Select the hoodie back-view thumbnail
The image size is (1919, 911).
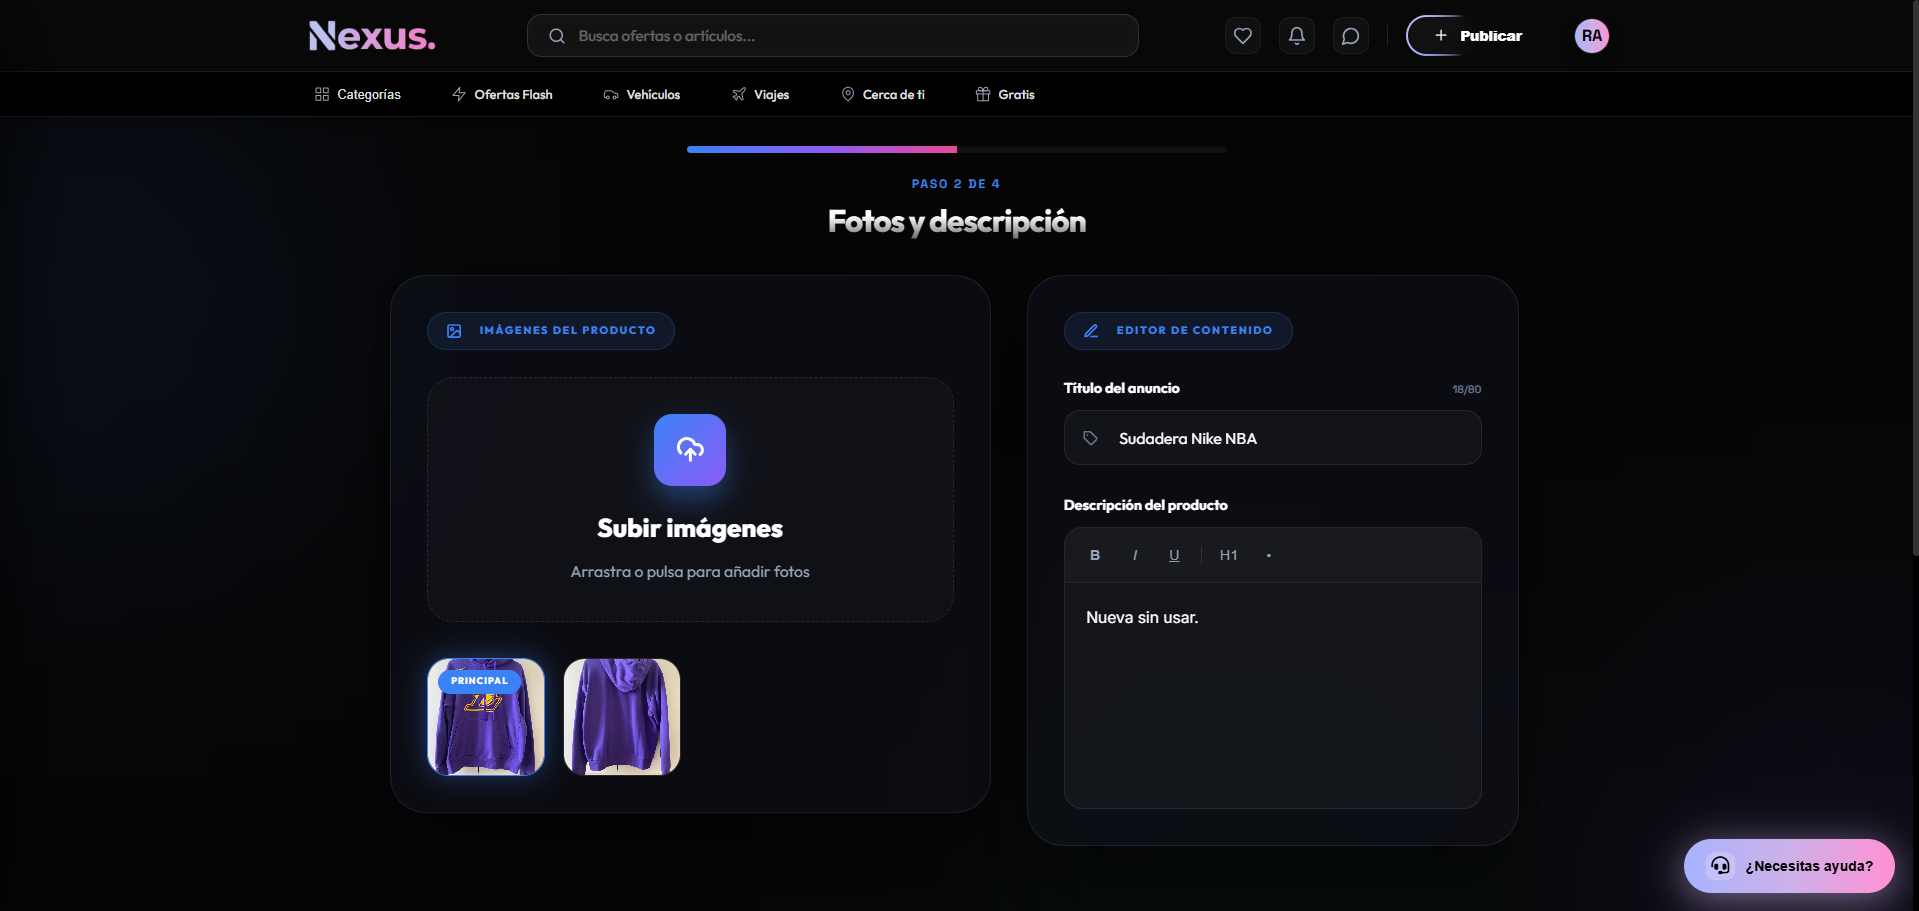coord(622,717)
